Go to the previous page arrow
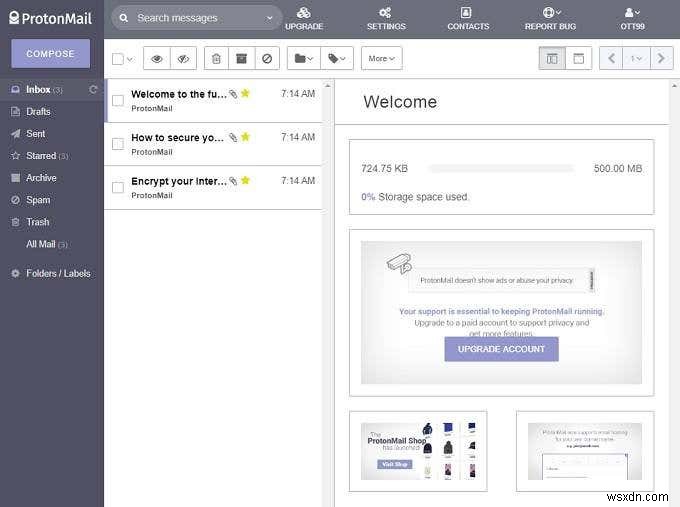The width and height of the screenshot is (680, 507). click(611, 58)
